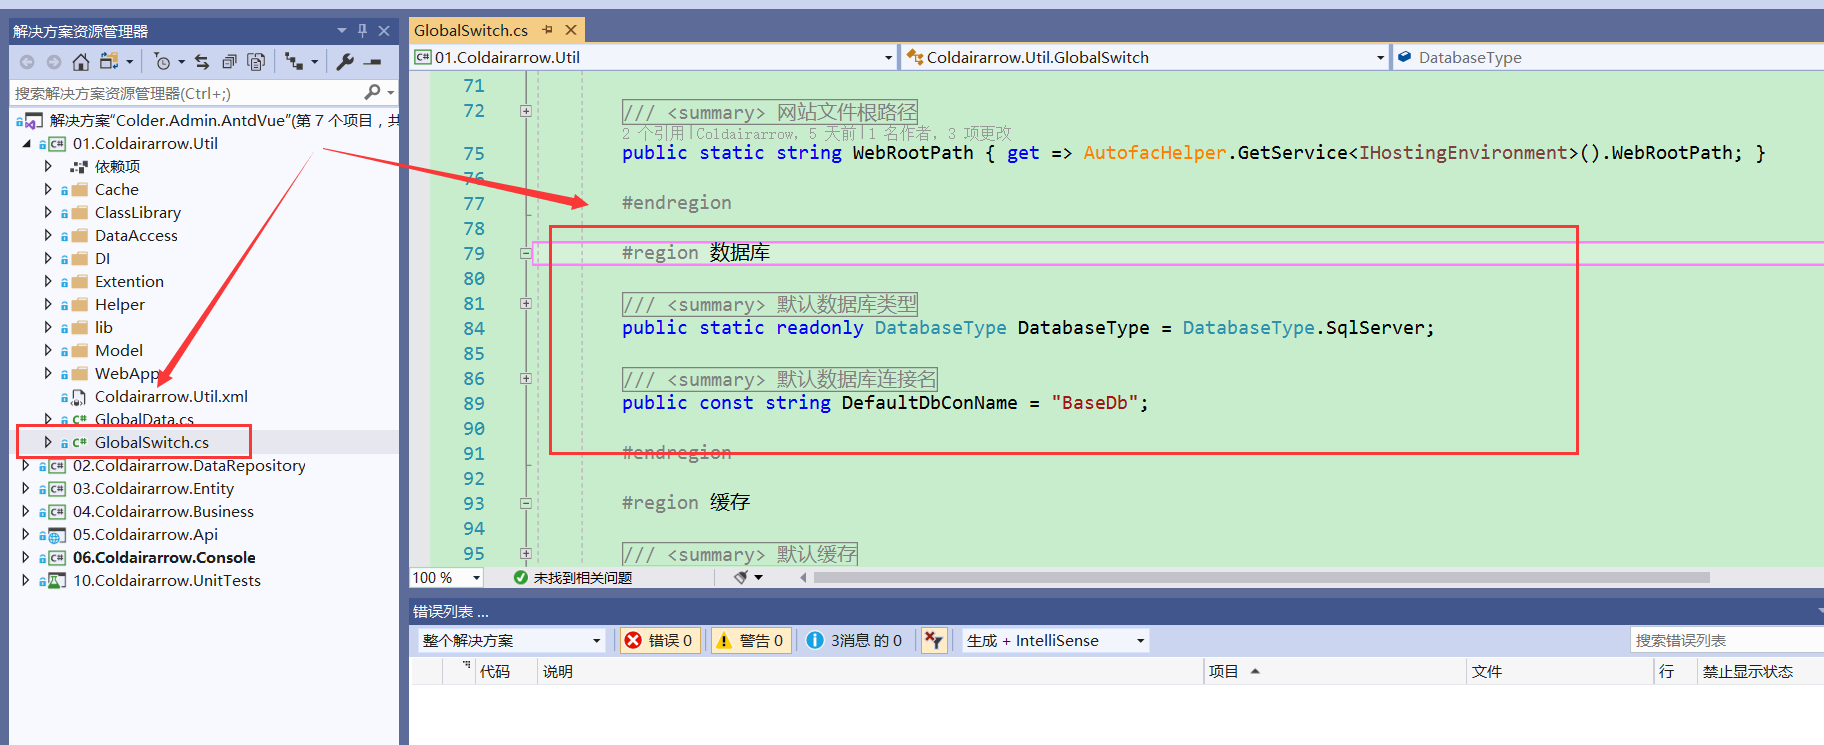
Task: Toggle the Messages 0 filter
Action: coord(855,641)
